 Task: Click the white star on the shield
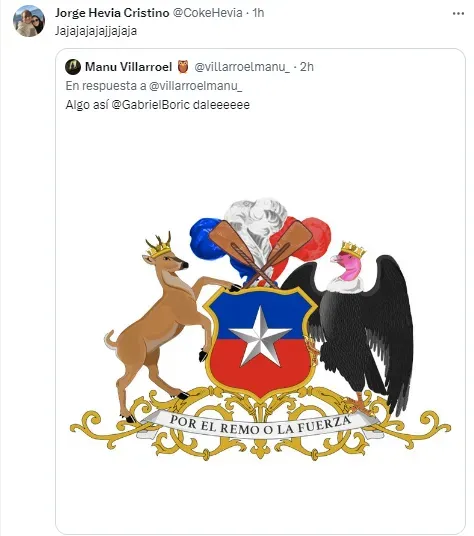[260, 337]
